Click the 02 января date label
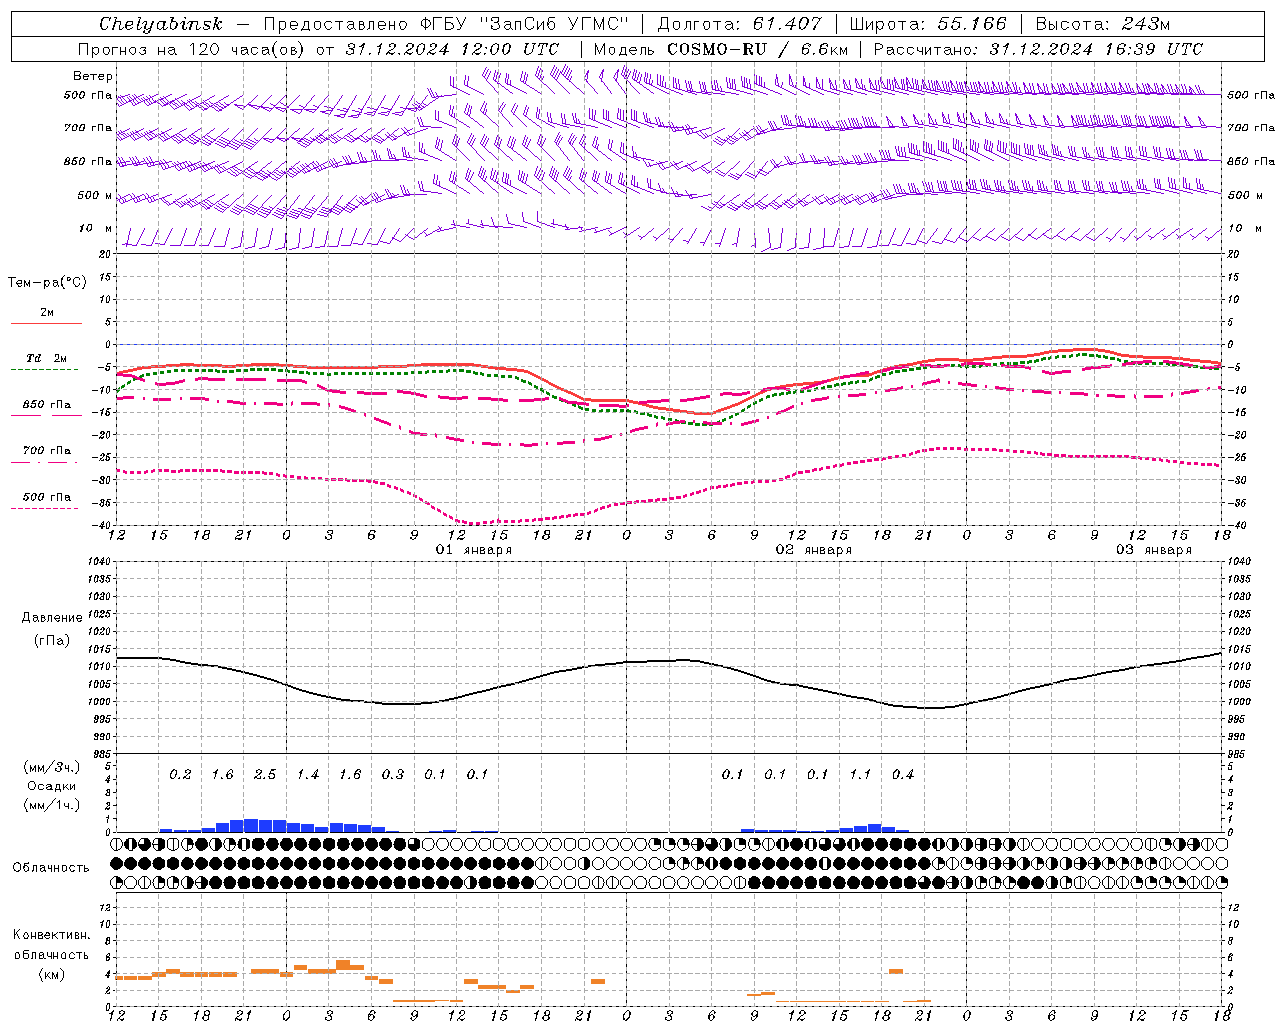 point(814,549)
